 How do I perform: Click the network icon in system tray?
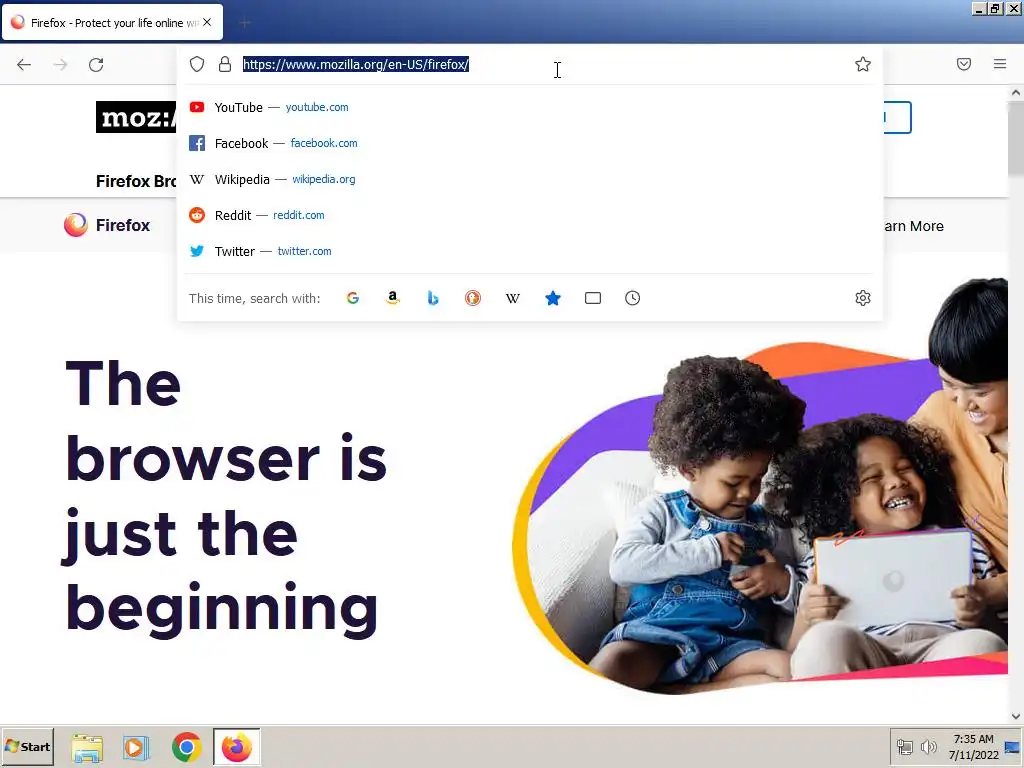coord(904,747)
